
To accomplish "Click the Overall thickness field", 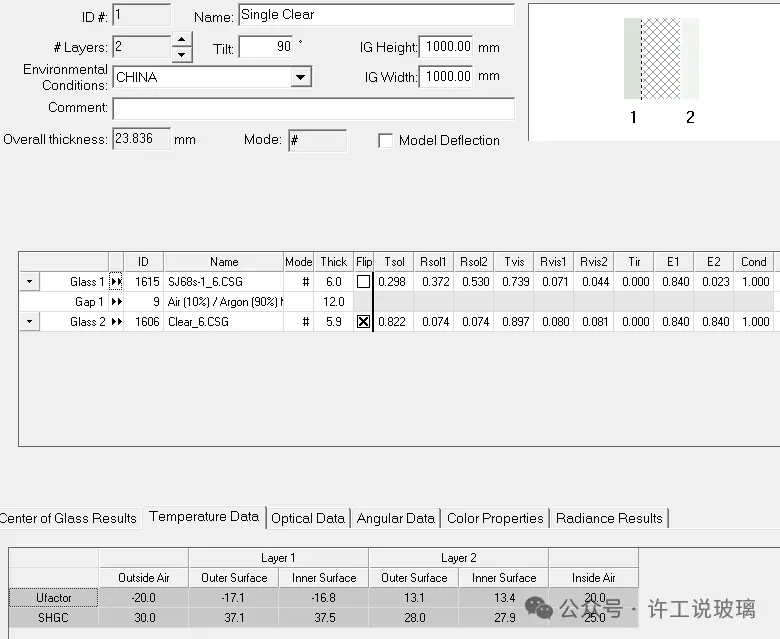I will [142, 139].
